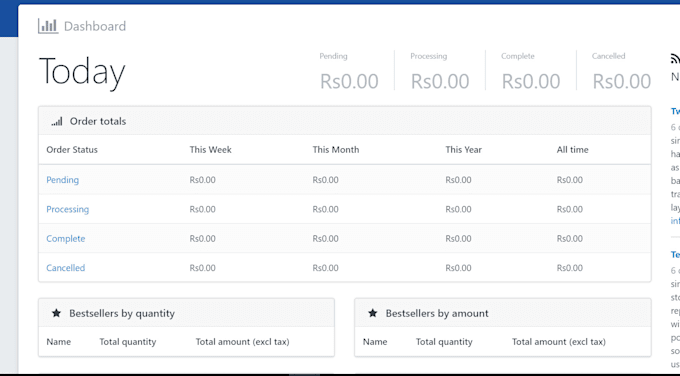
Task: Click the star icon beside Bestsellers by quantity
Action: pos(56,313)
